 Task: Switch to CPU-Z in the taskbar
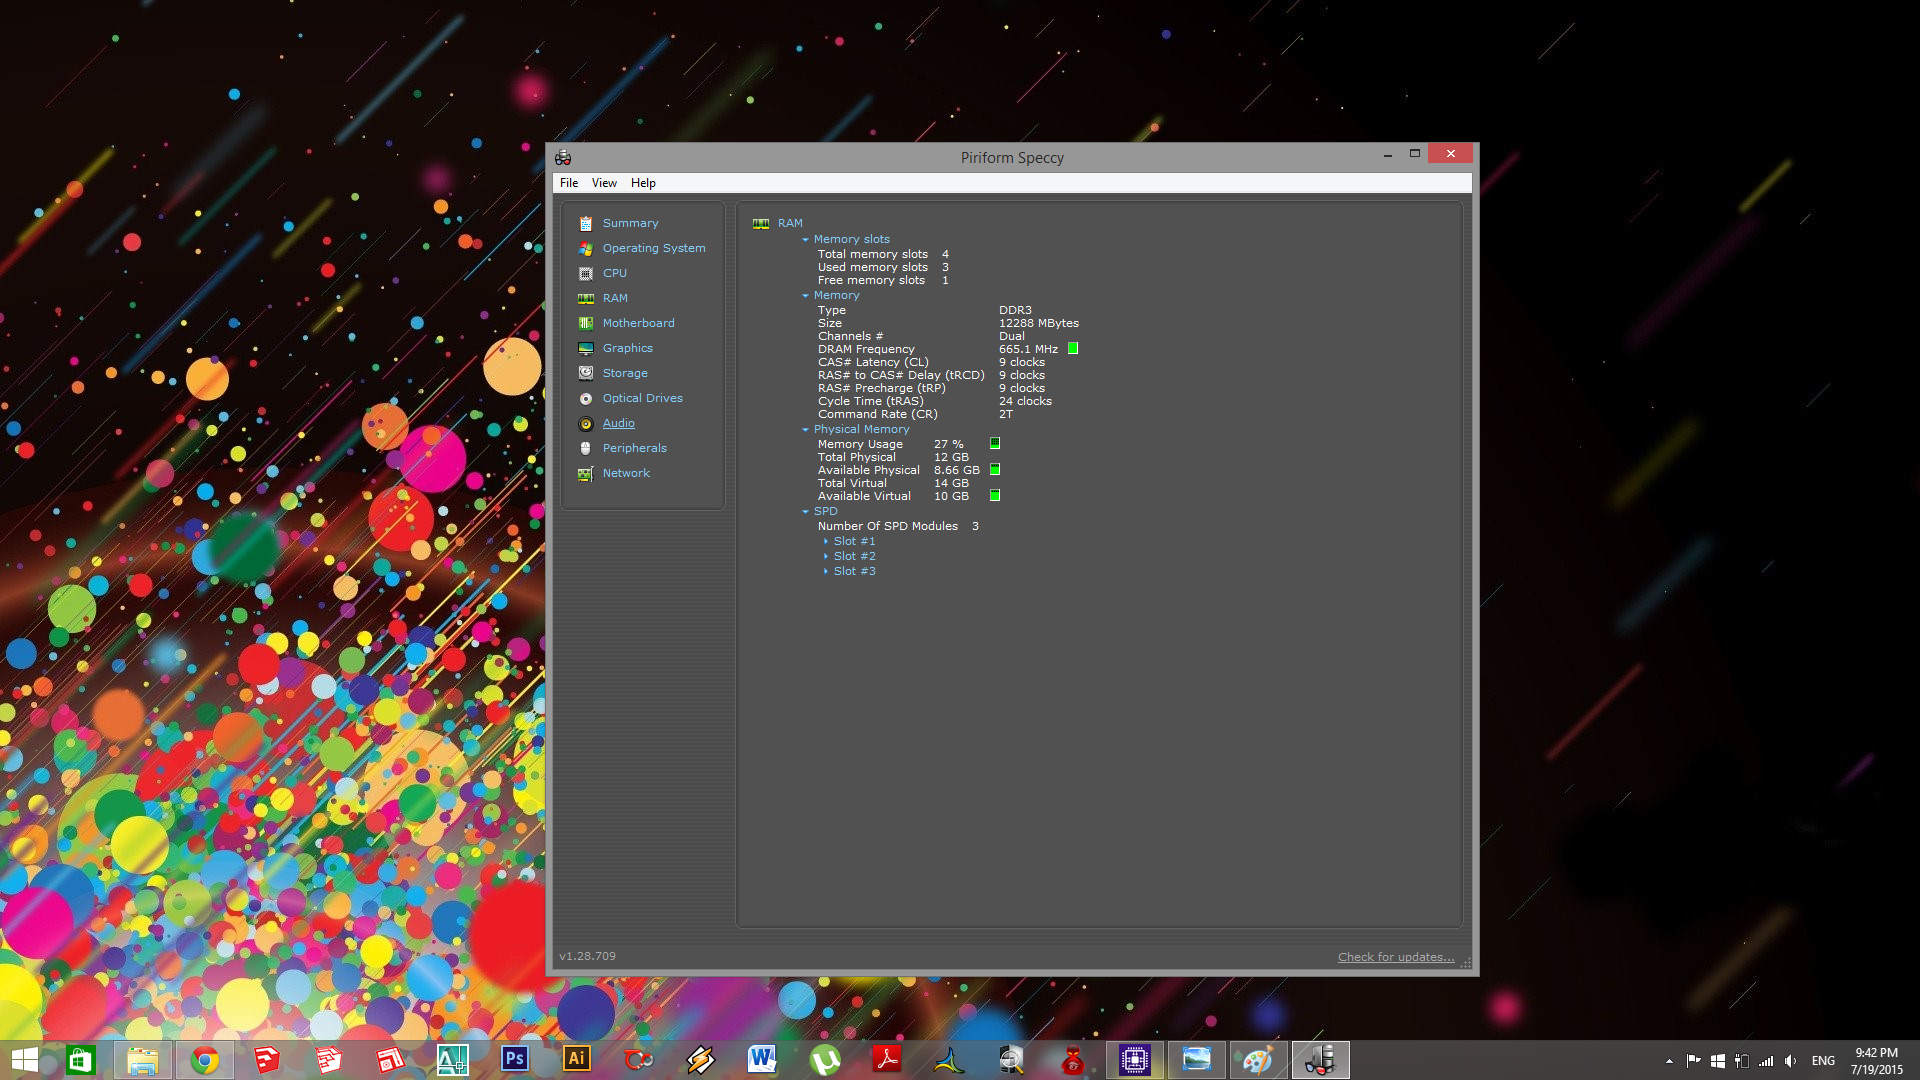[x=1135, y=1059]
